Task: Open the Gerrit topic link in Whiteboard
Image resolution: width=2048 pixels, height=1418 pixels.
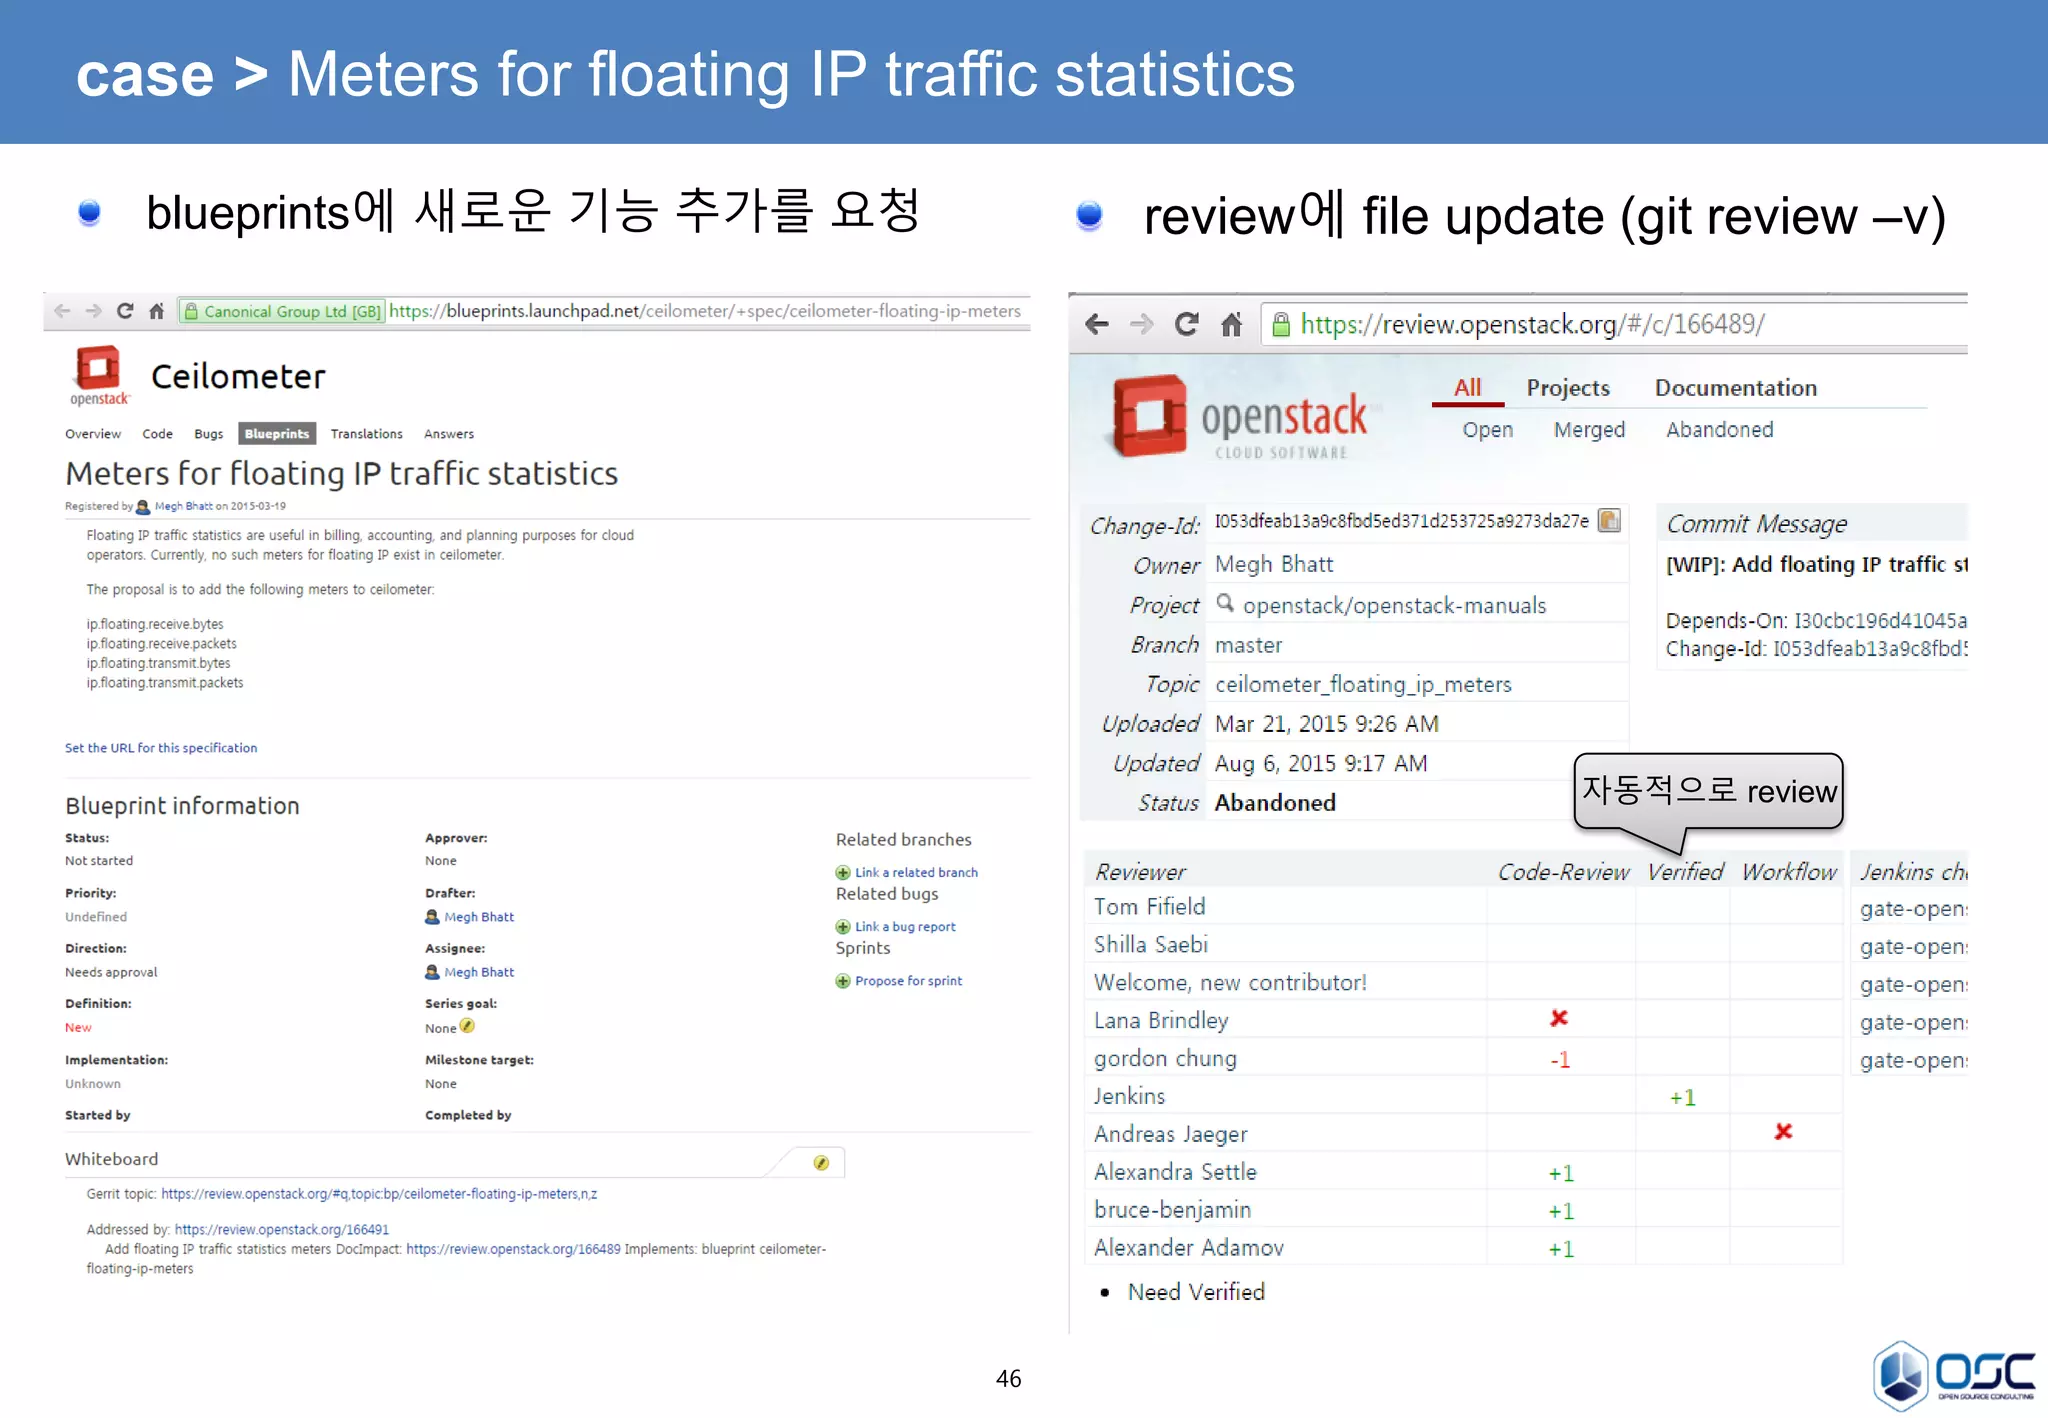Action: 379,1194
